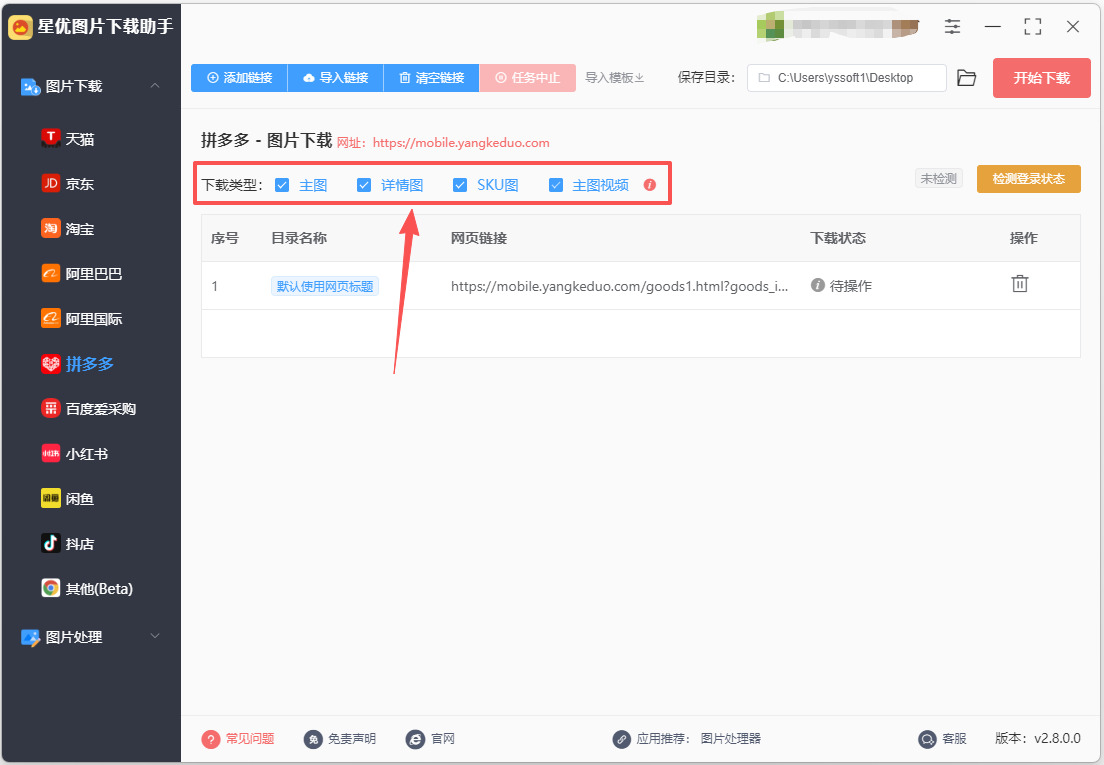This screenshot has height=765, width=1104.
Task: Click the 任务中止 button
Action: coord(527,78)
